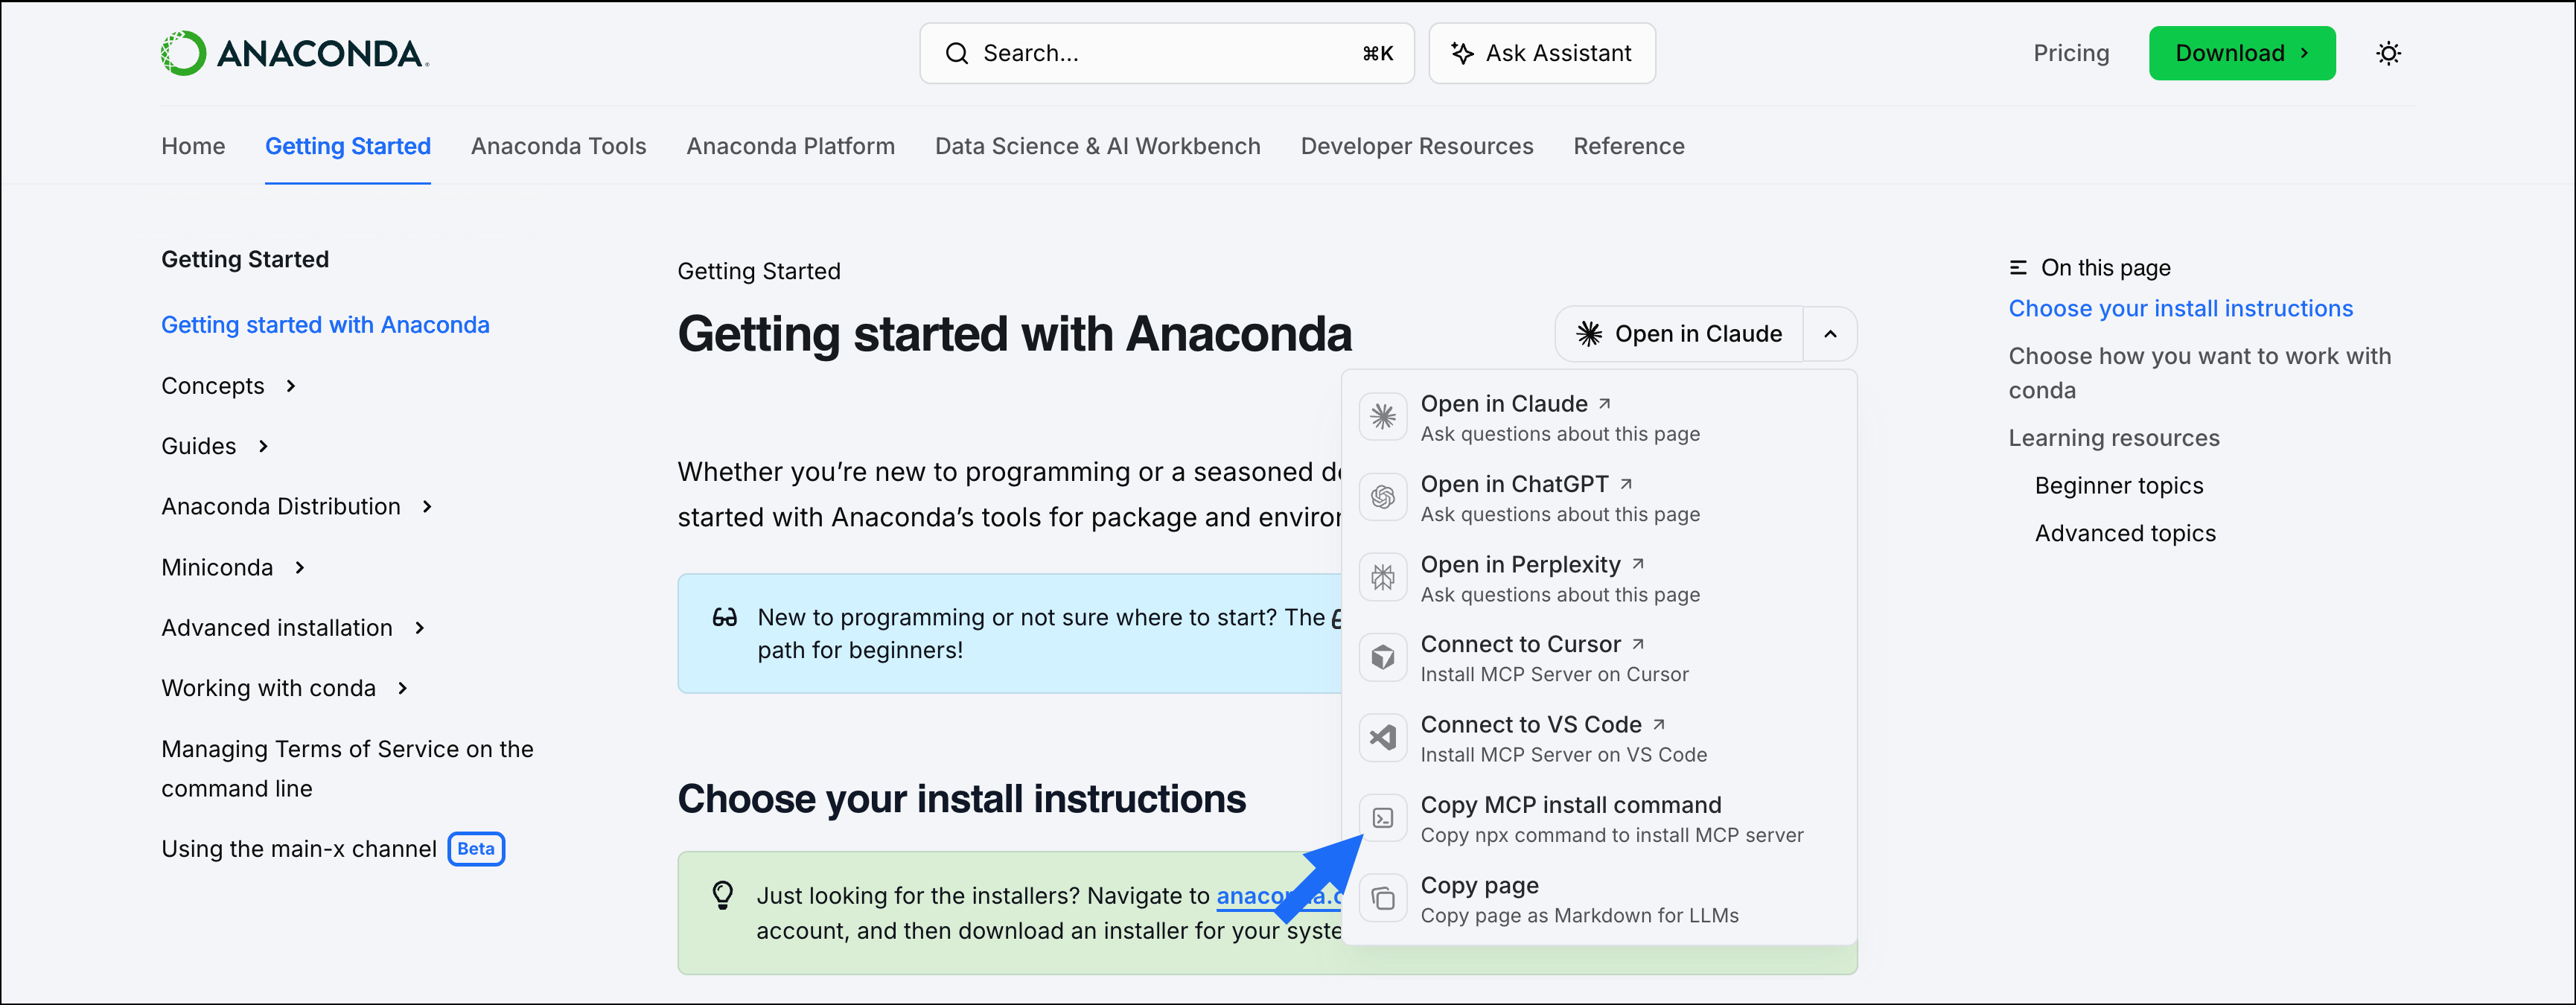Click the ⌘K shortcut hint in search
The image size is (2576, 1005).
[x=1377, y=53]
